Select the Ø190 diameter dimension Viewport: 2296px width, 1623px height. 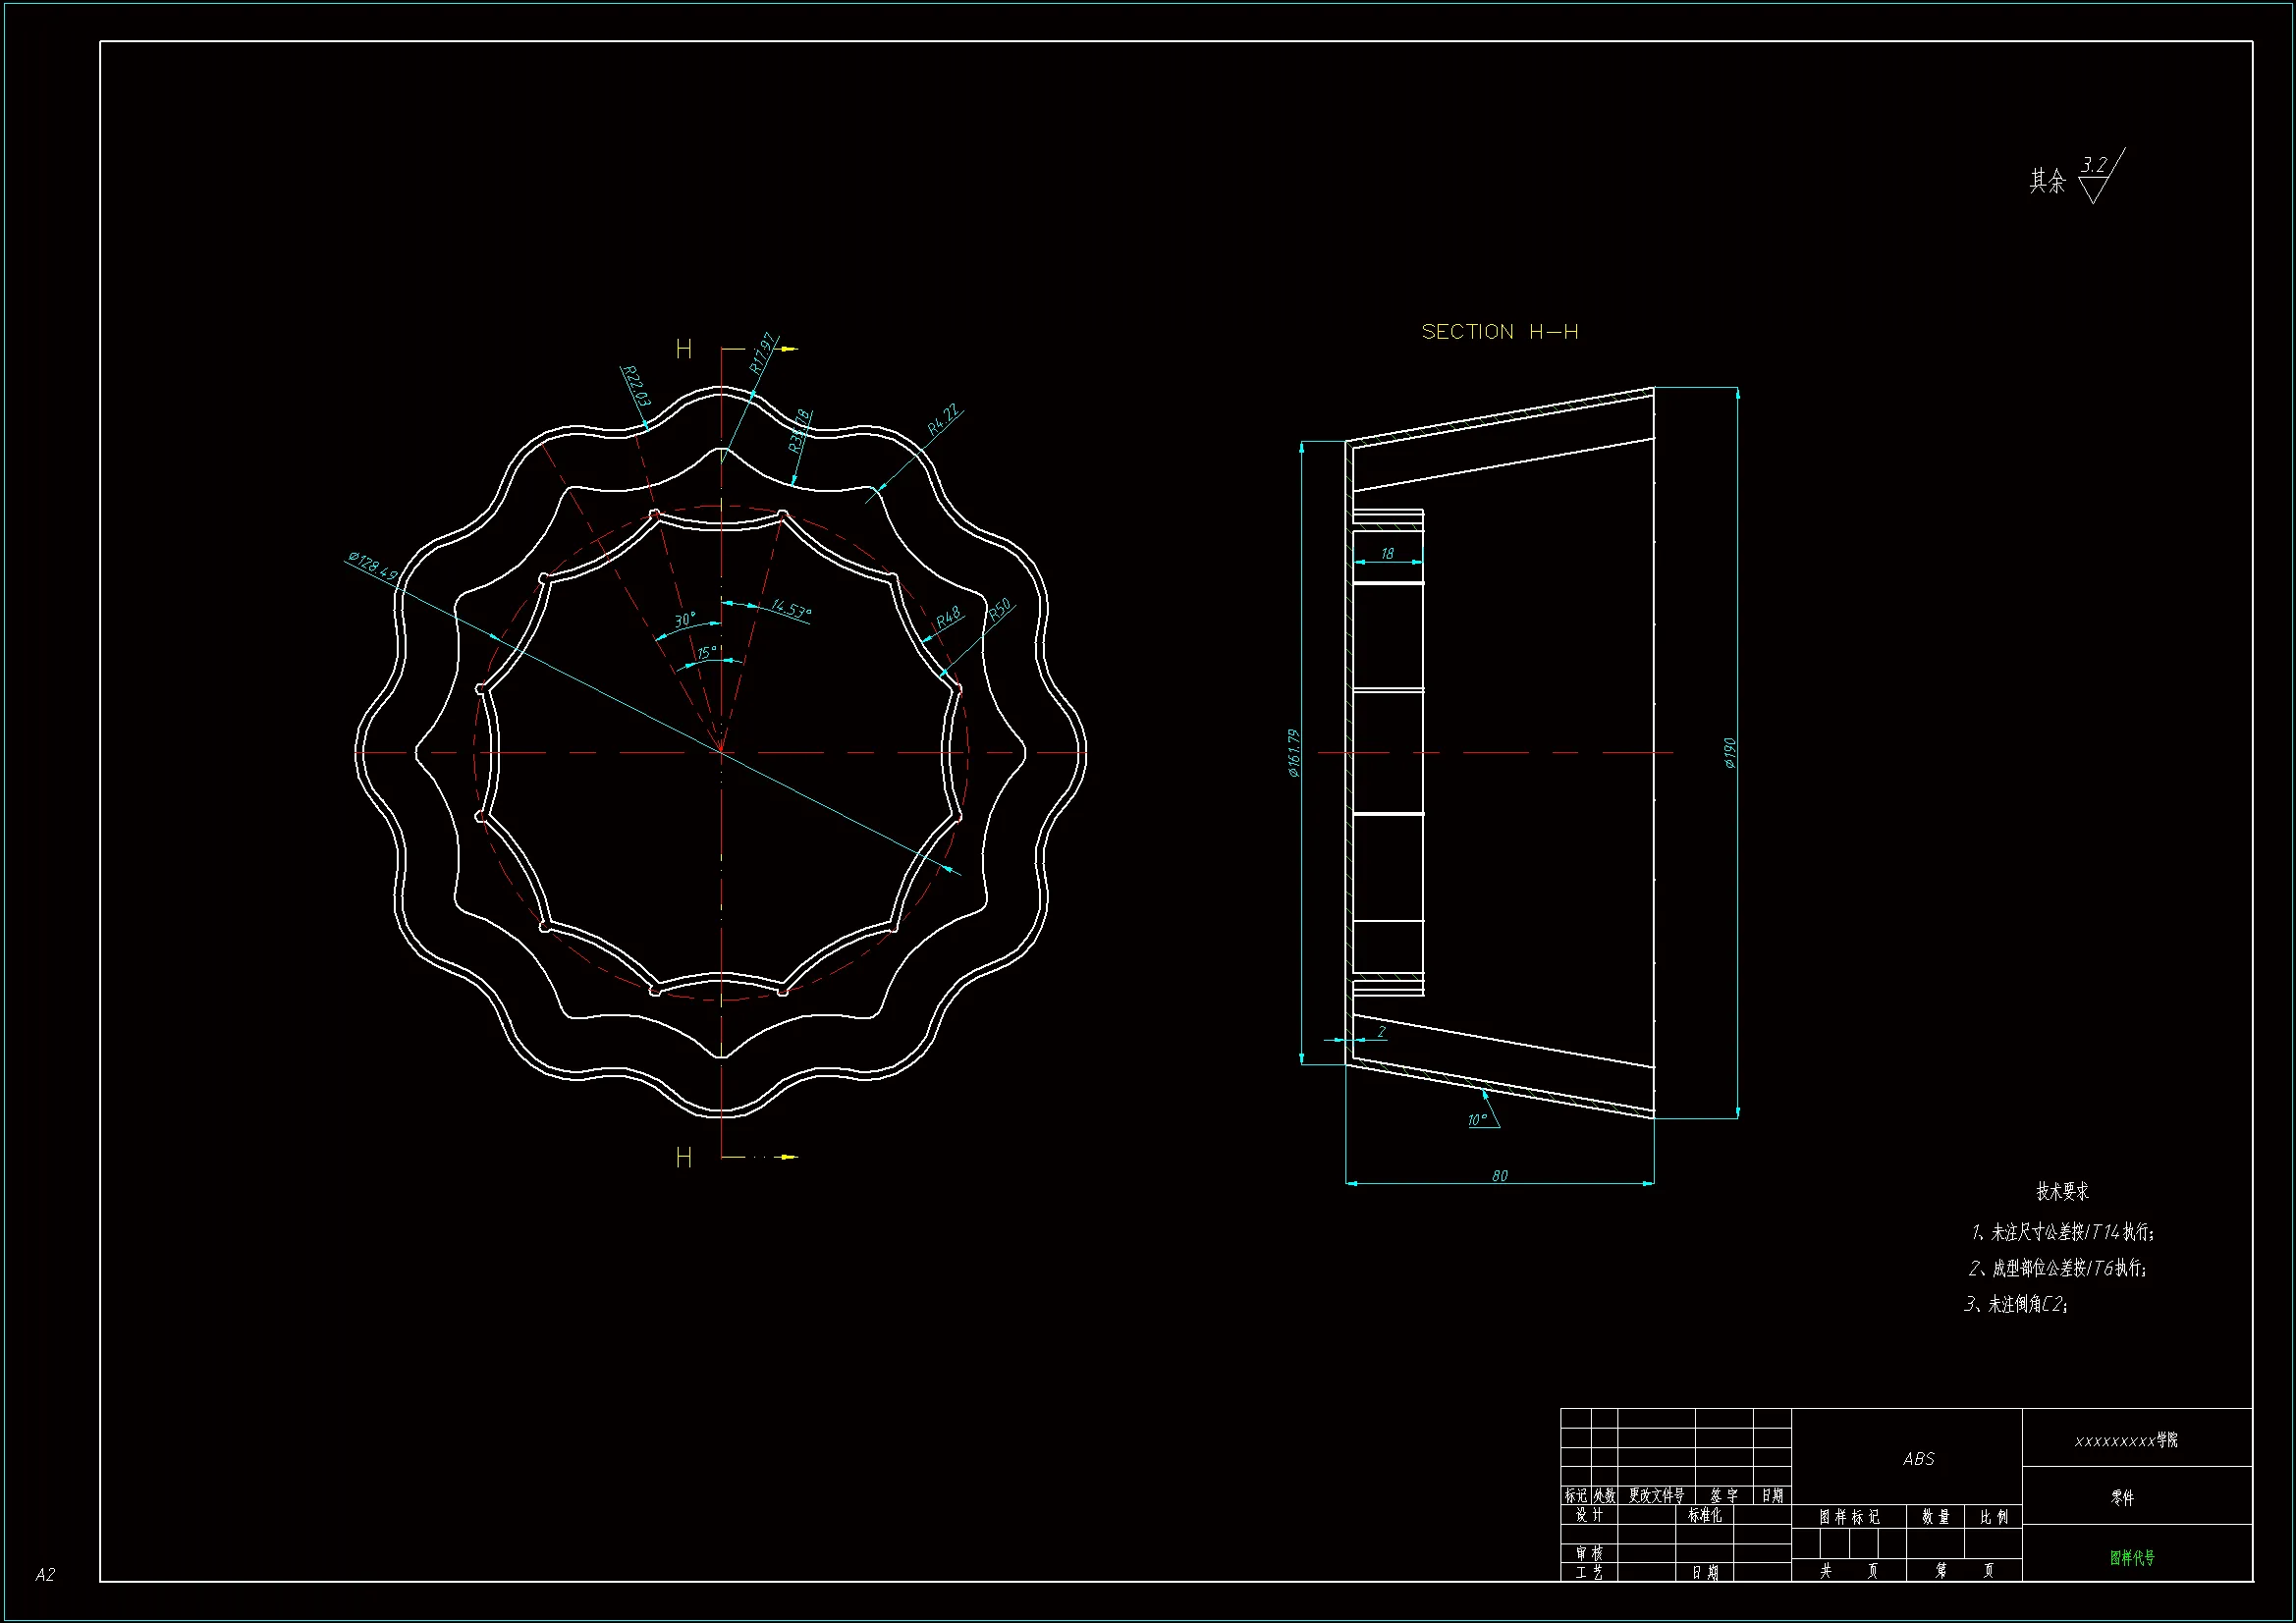(1730, 752)
